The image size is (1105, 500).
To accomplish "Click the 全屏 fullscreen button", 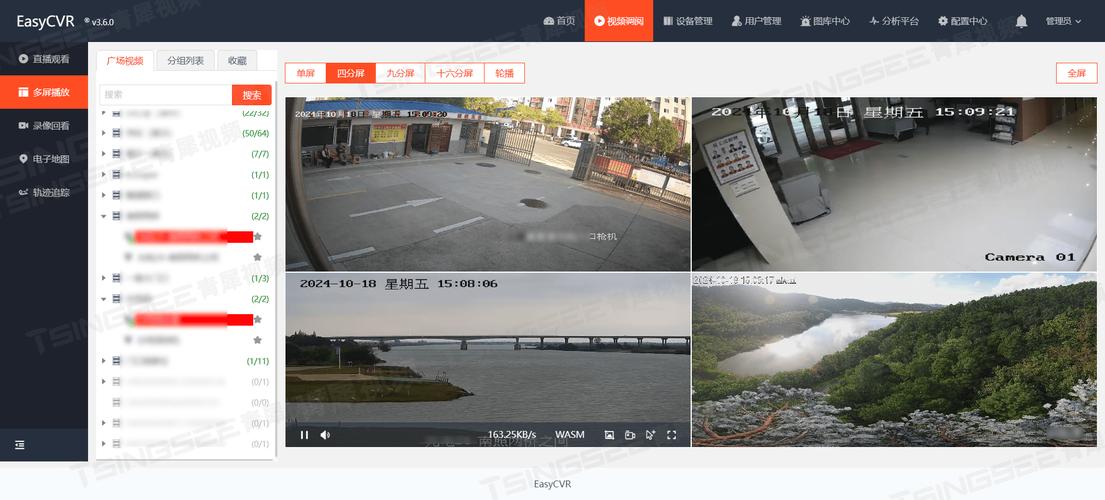I will pos(1076,73).
